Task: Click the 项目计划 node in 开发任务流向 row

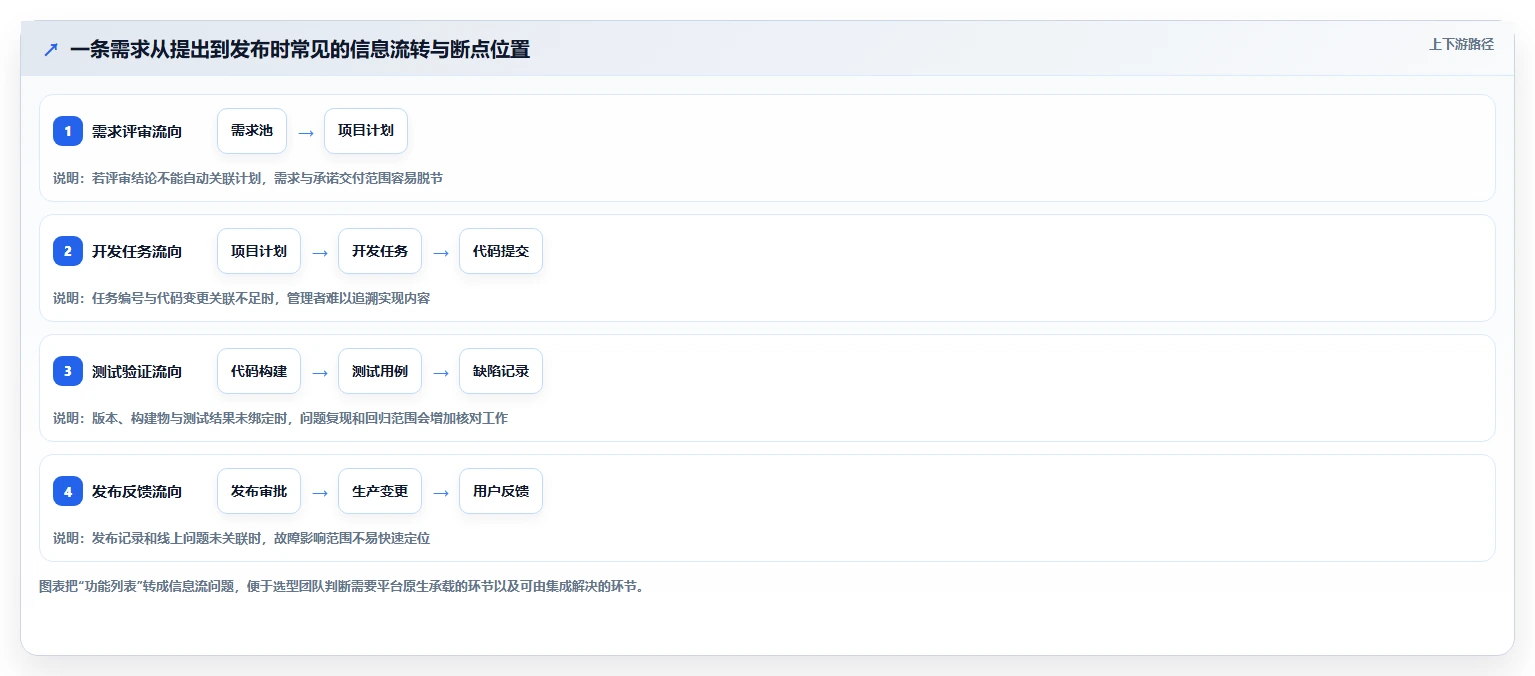Action: 259,251
